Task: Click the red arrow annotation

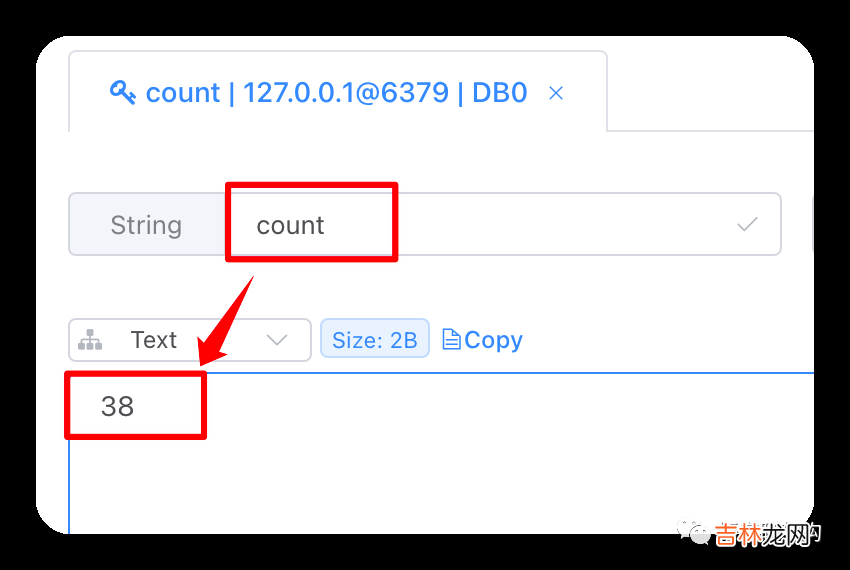Action: [225, 321]
